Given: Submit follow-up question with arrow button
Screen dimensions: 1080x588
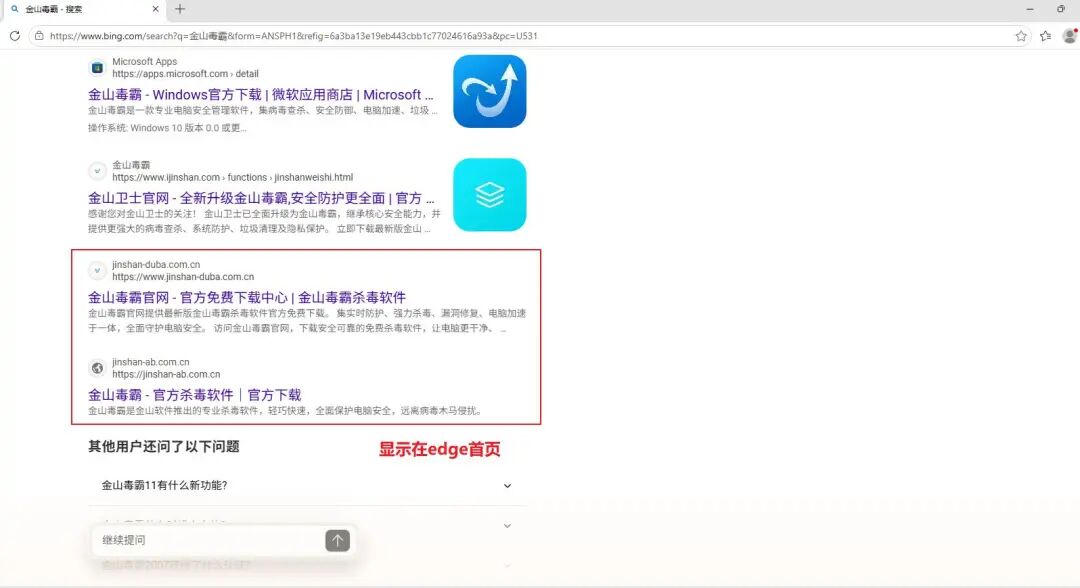Looking at the screenshot, I should [338, 540].
